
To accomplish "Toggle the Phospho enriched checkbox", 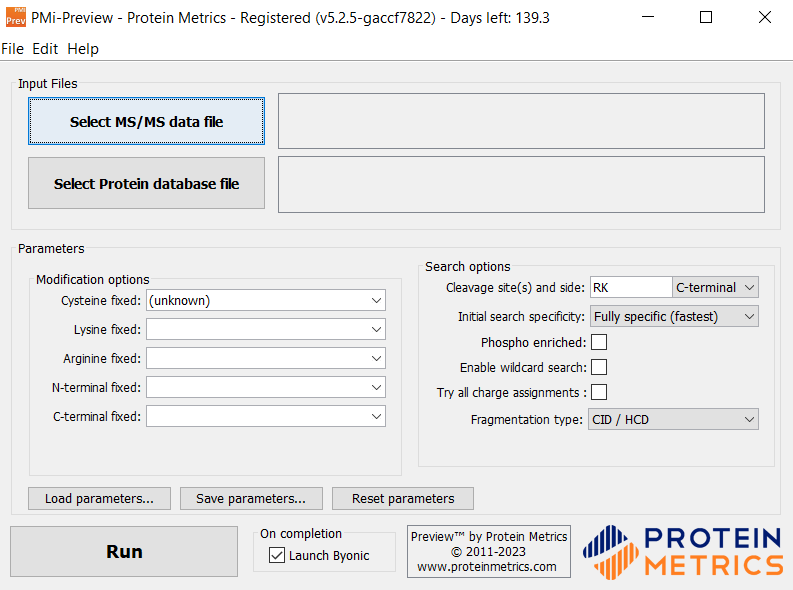I will point(599,342).
